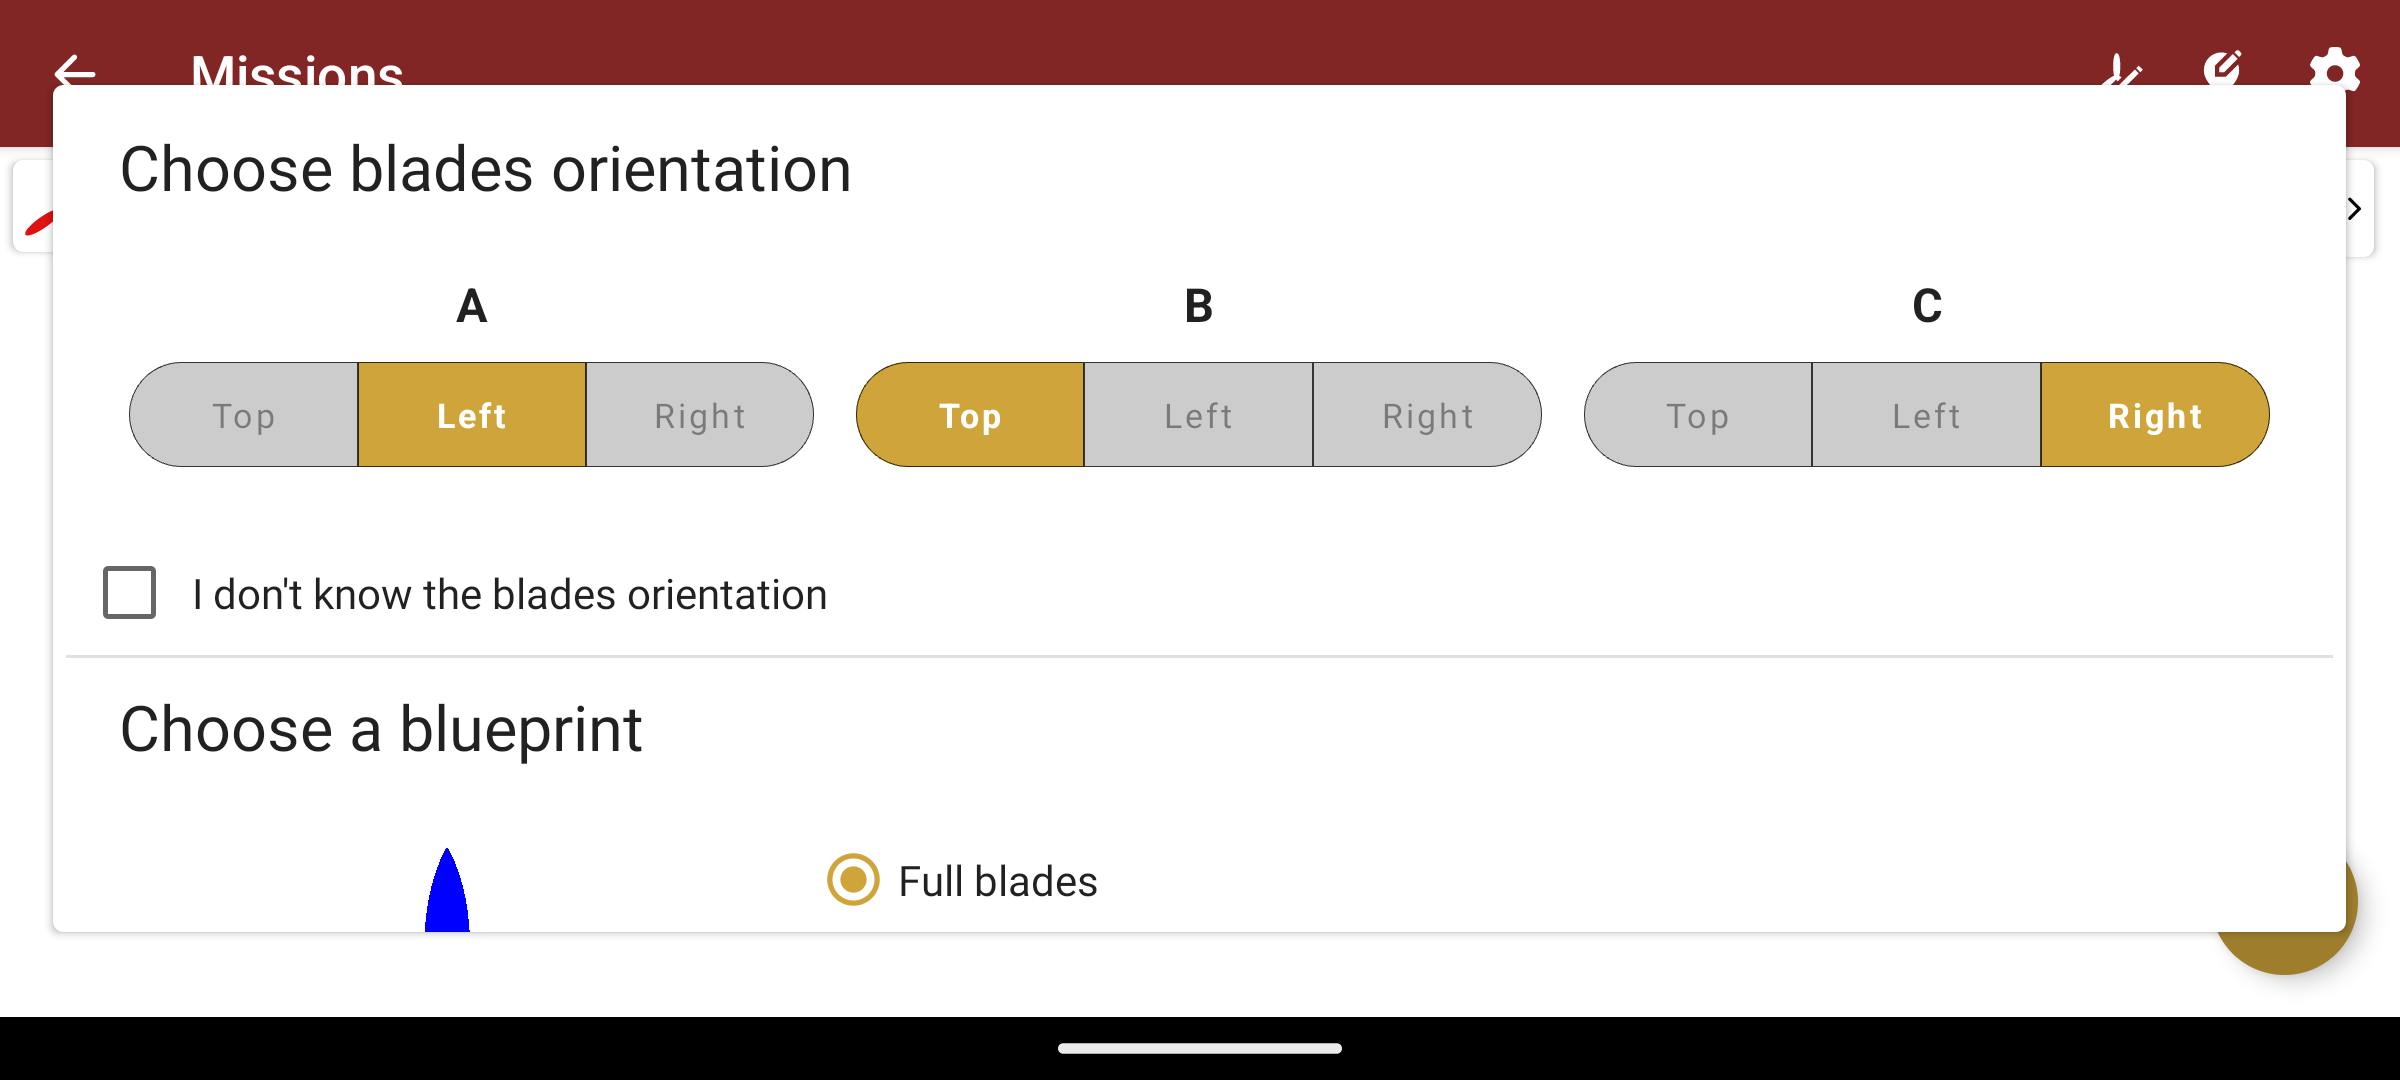
Task: Choose Right for blade B
Action: pos(1427,415)
